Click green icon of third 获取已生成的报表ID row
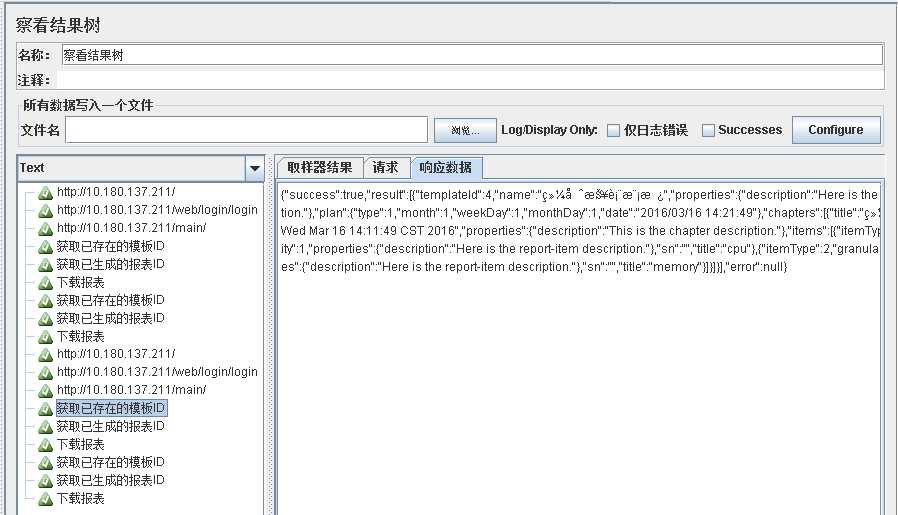The image size is (898, 515). pos(45,427)
